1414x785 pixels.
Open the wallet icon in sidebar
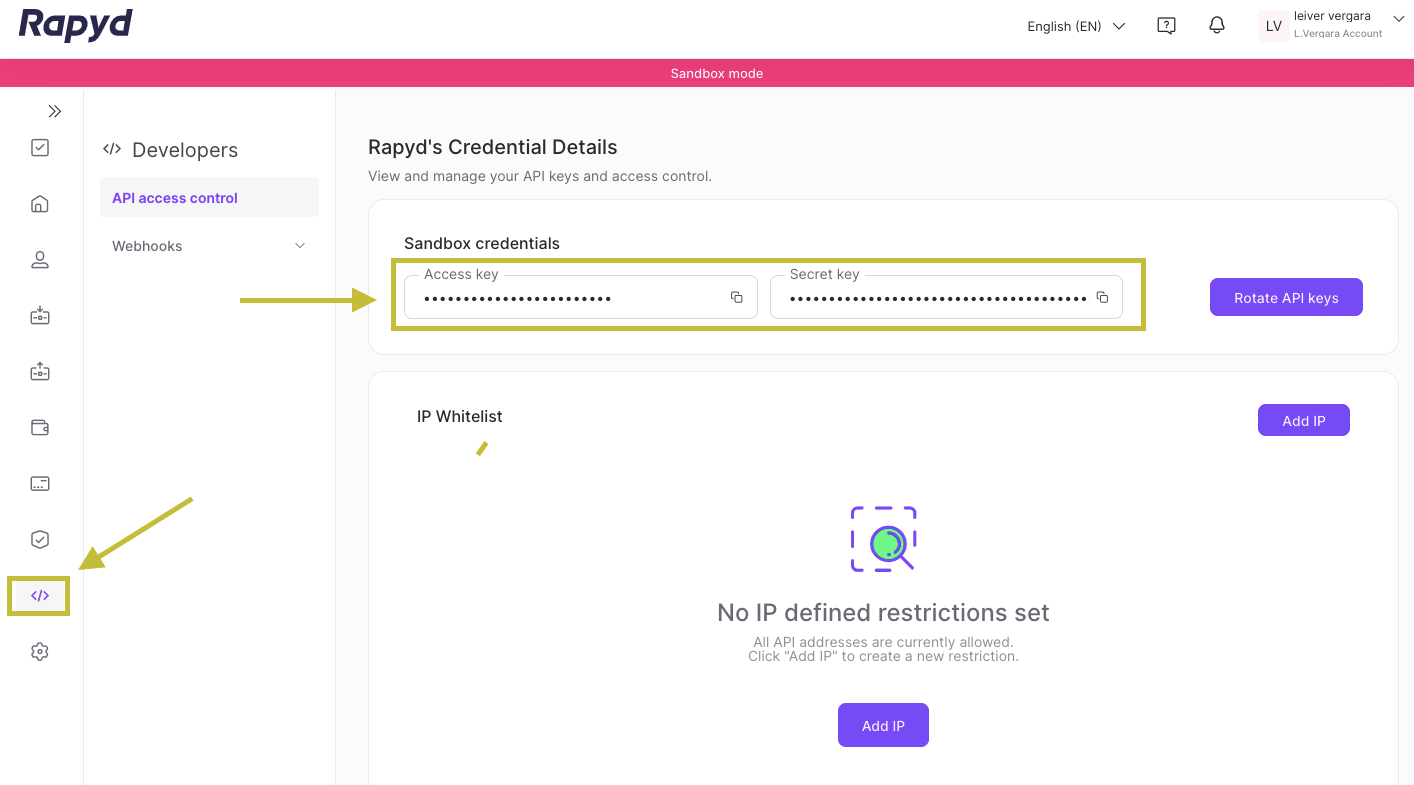tap(40, 428)
